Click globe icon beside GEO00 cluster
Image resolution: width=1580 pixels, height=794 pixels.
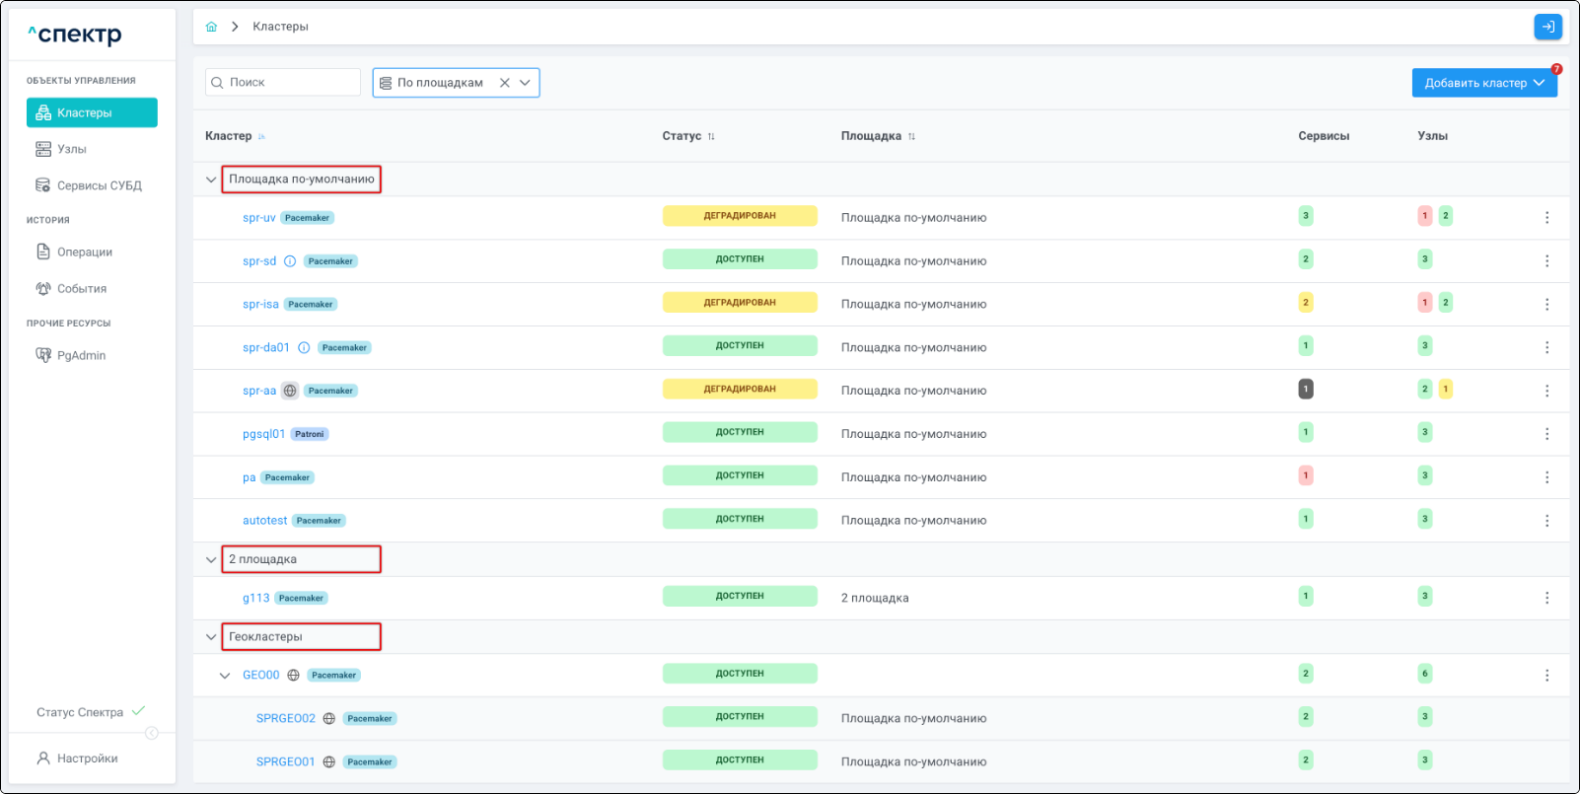pyautogui.click(x=293, y=675)
